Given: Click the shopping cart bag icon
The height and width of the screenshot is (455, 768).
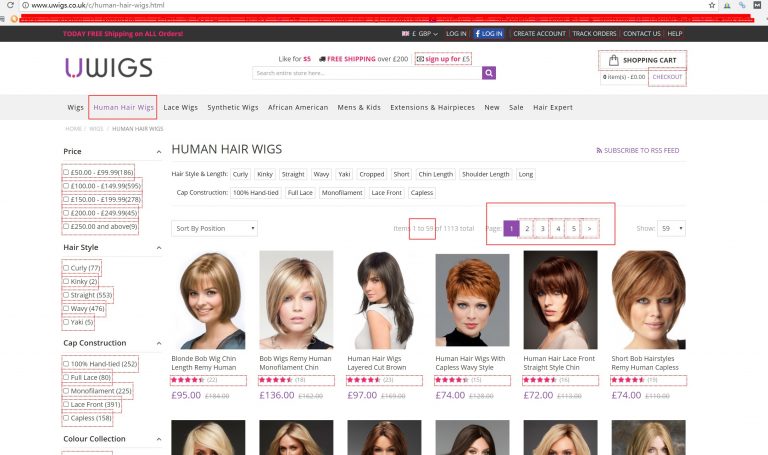Looking at the screenshot, I should [x=613, y=60].
